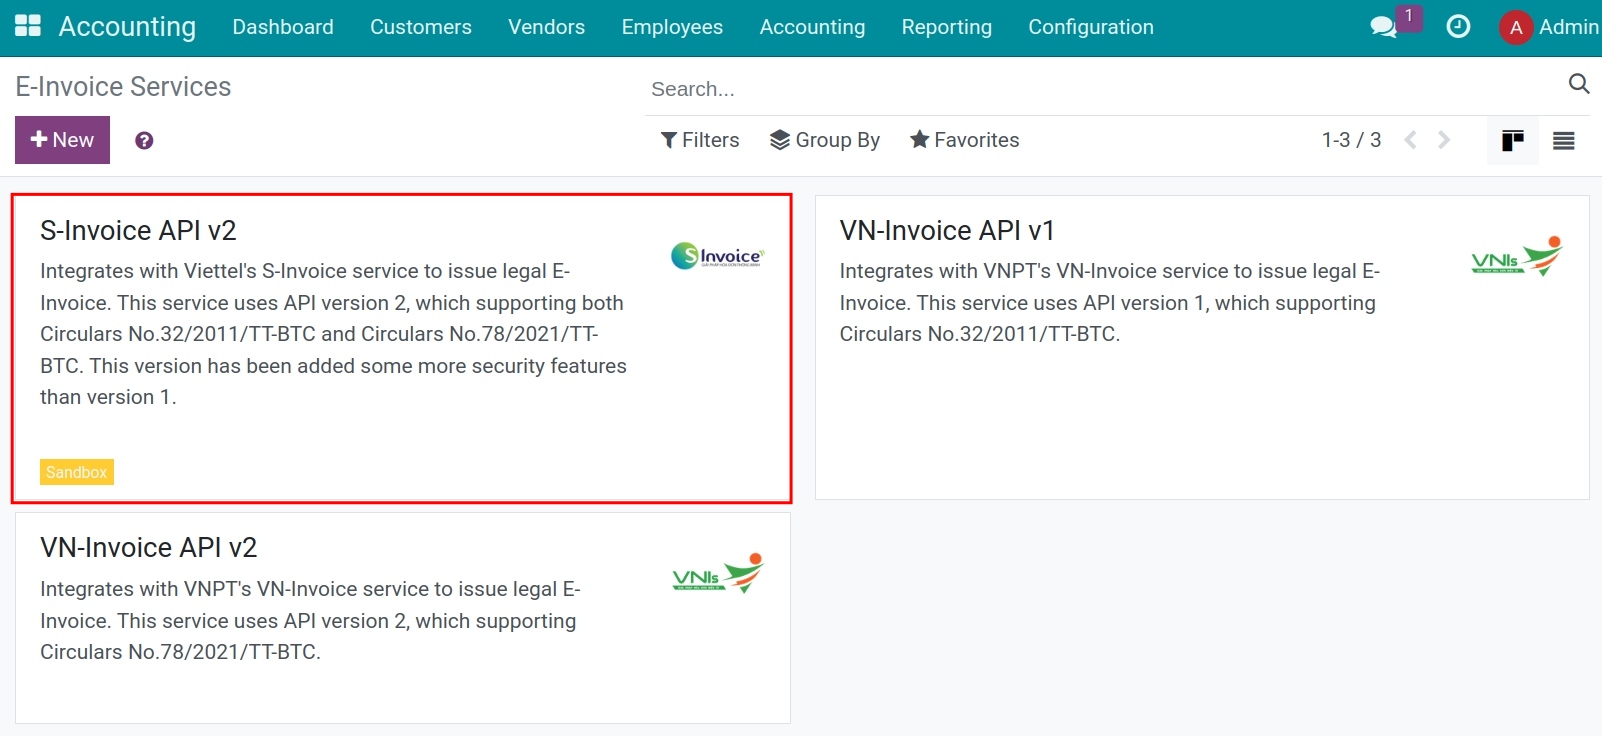Image resolution: width=1602 pixels, height=736 pixels.
Task: Open the Filters dropdown
Action: [700, 140]
